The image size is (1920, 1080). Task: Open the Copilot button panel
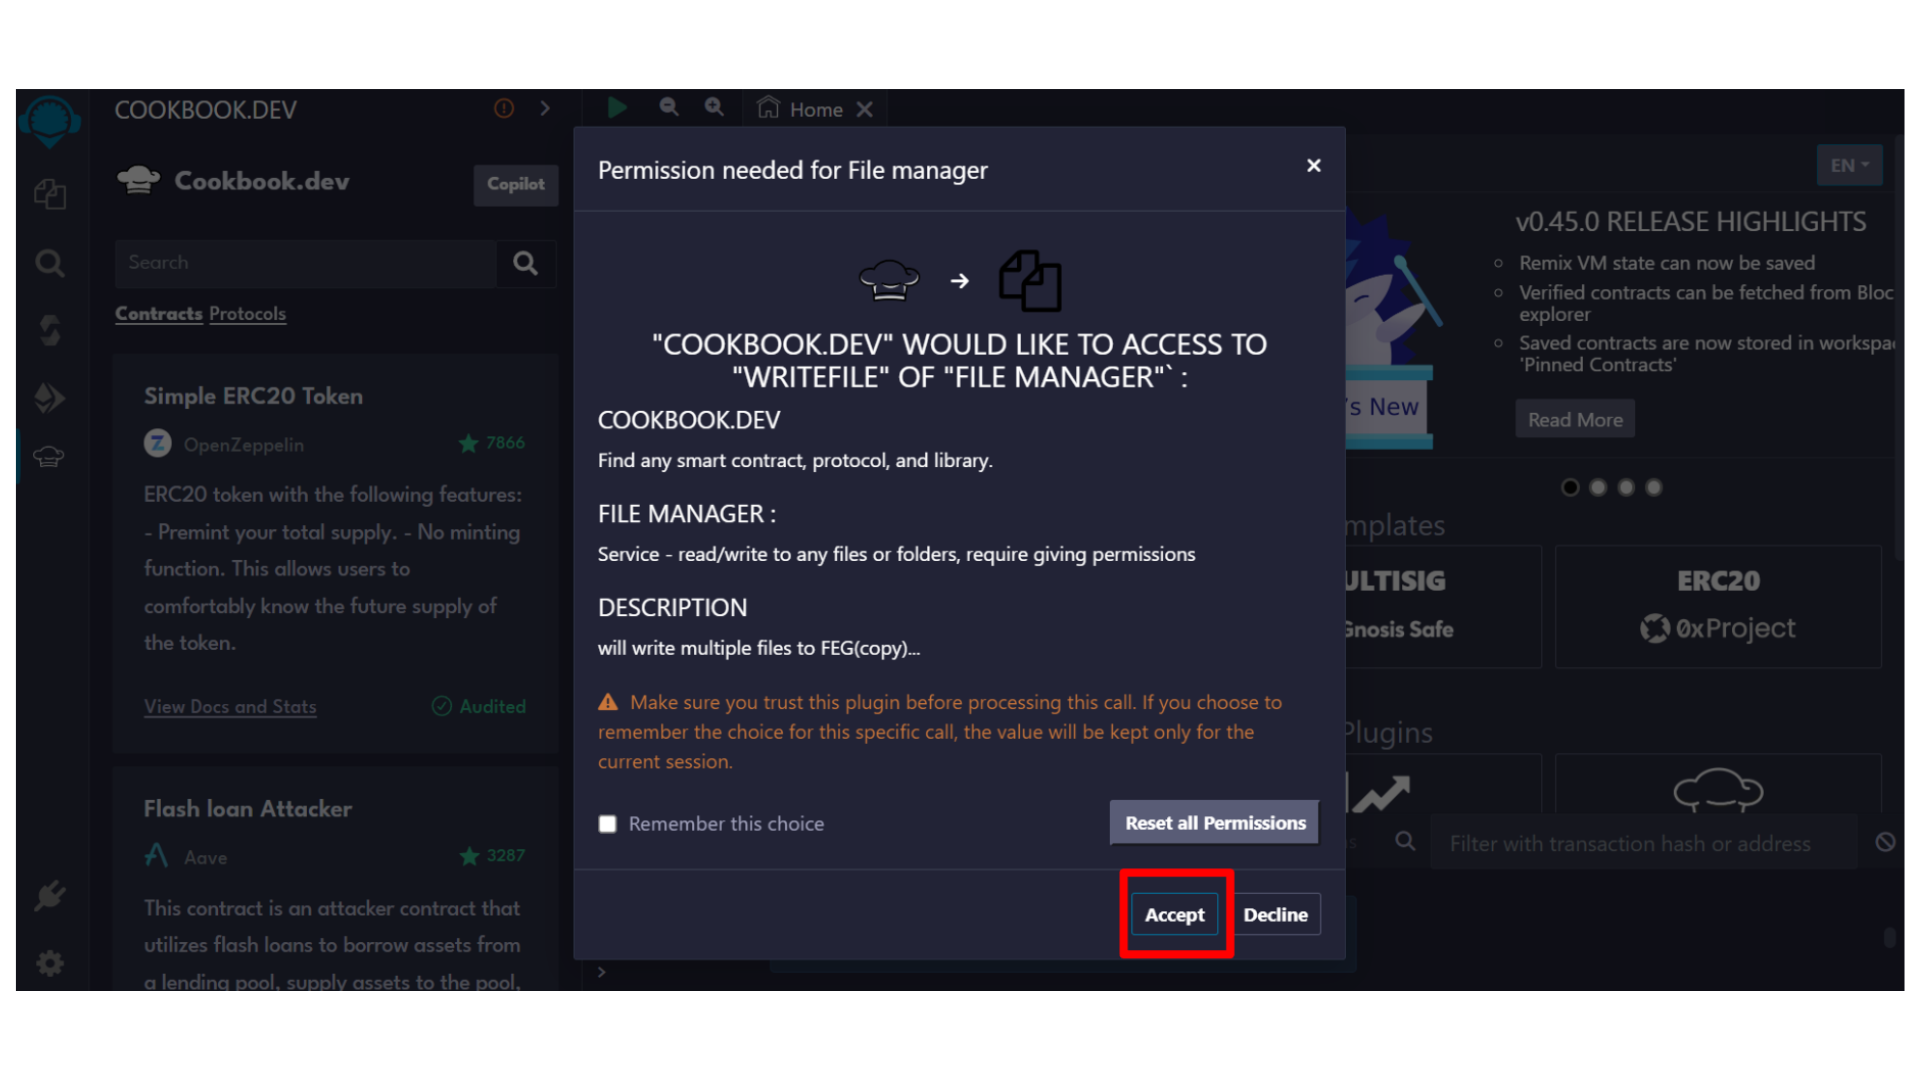tap(516, 183)
